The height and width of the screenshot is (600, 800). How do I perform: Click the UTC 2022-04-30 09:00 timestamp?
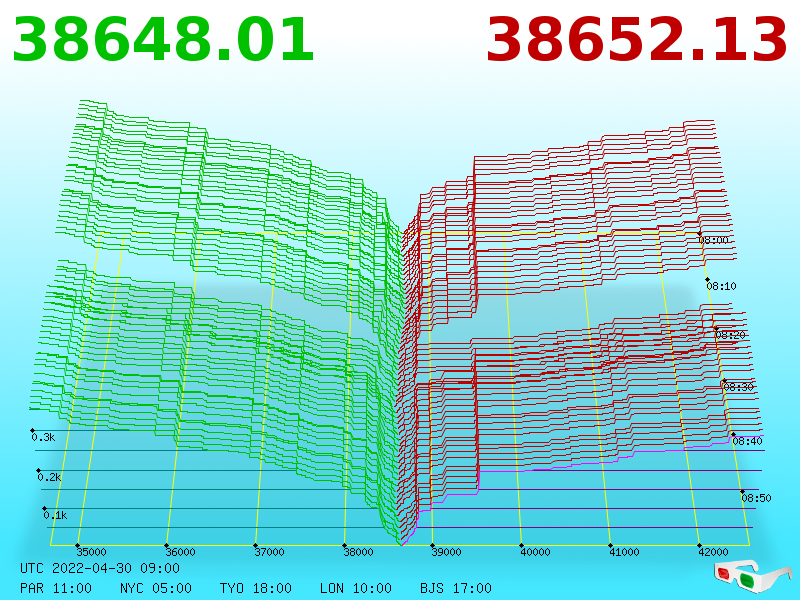click(100, 568)
